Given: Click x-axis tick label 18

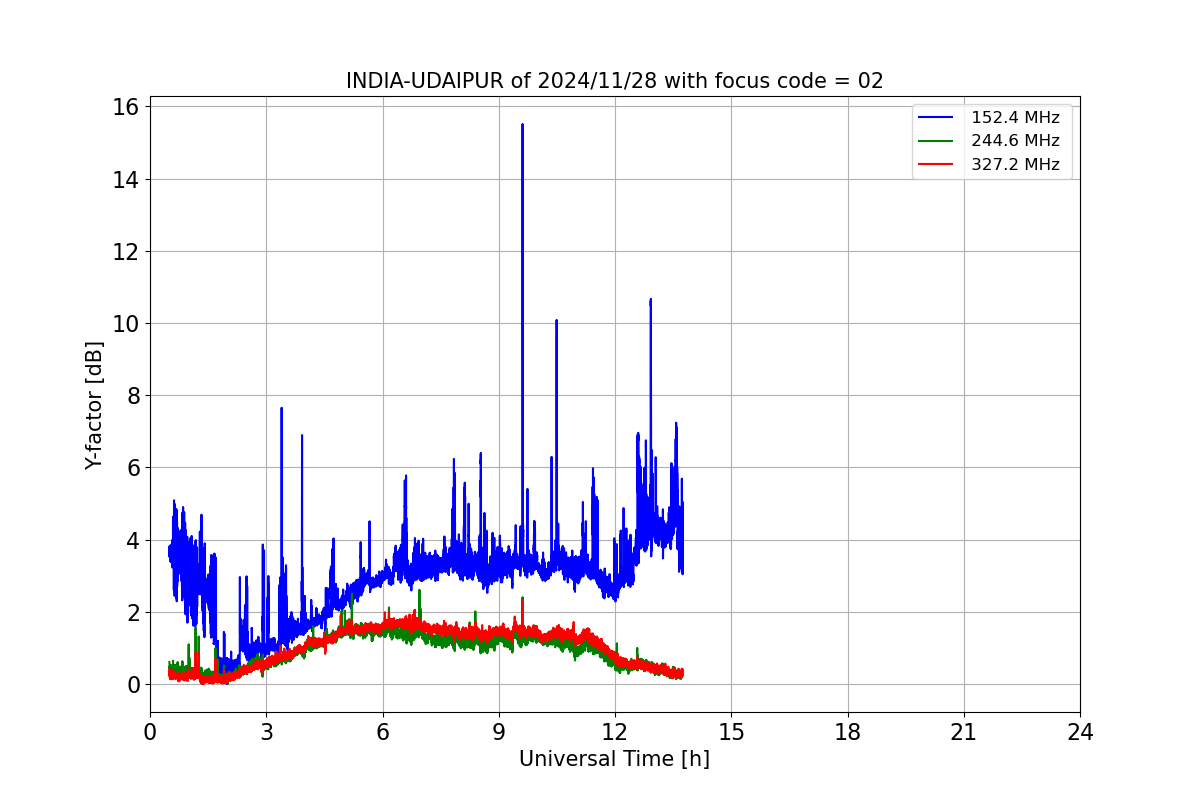Looking at the screenshot, I should [x=848, y=732].
